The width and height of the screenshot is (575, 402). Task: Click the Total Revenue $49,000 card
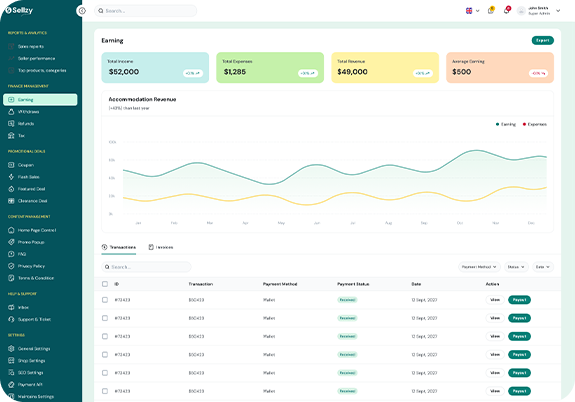pos(385,67)
